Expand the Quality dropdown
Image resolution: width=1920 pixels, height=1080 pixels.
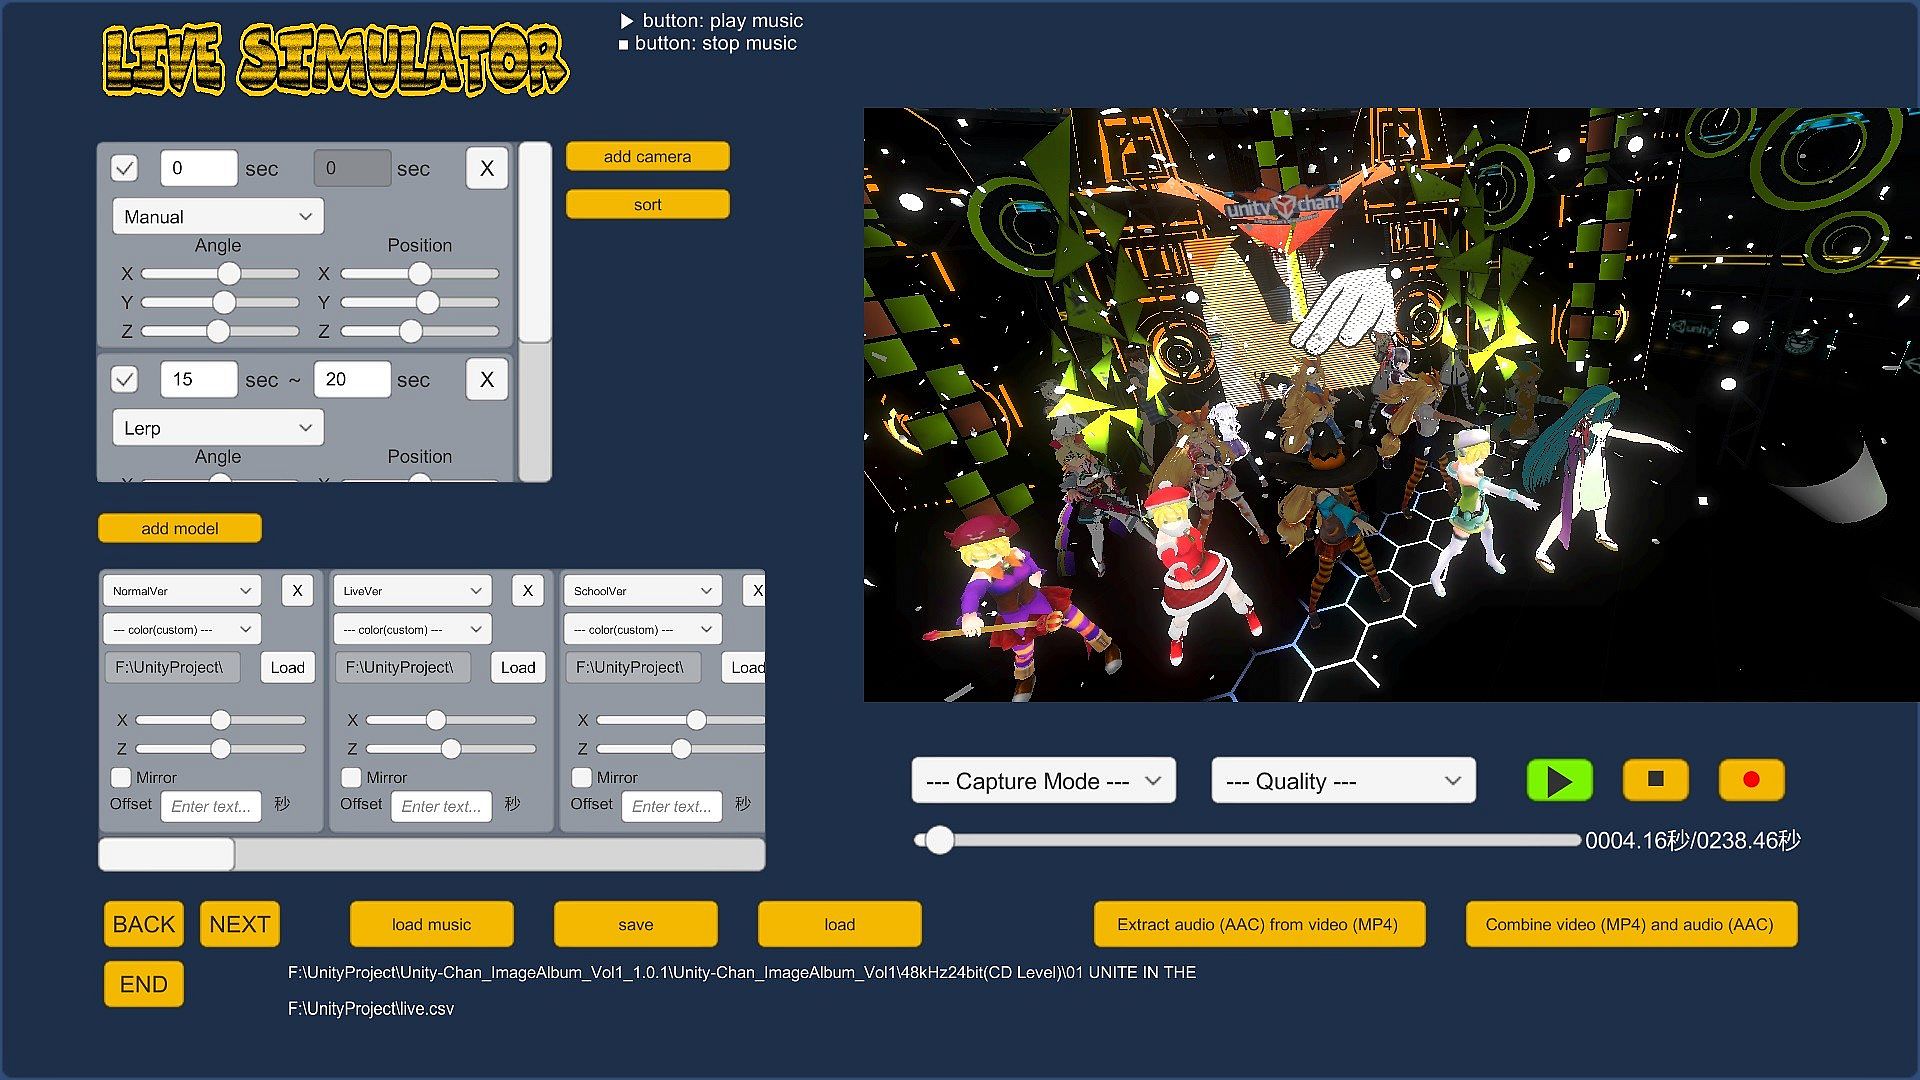pyautogui.click(x=1343, y=781)
